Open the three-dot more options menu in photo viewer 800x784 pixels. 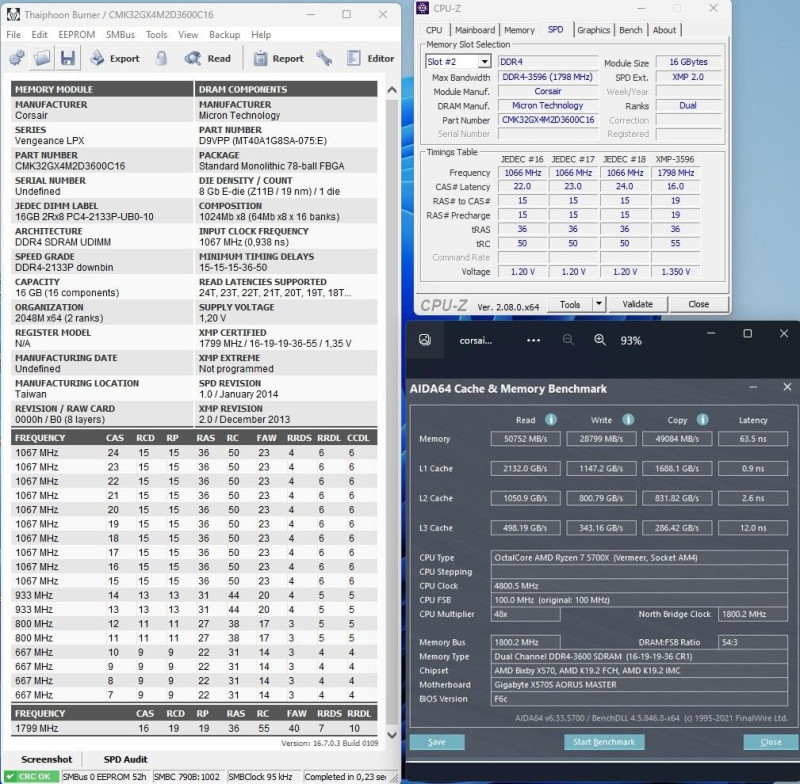(533, 340)
